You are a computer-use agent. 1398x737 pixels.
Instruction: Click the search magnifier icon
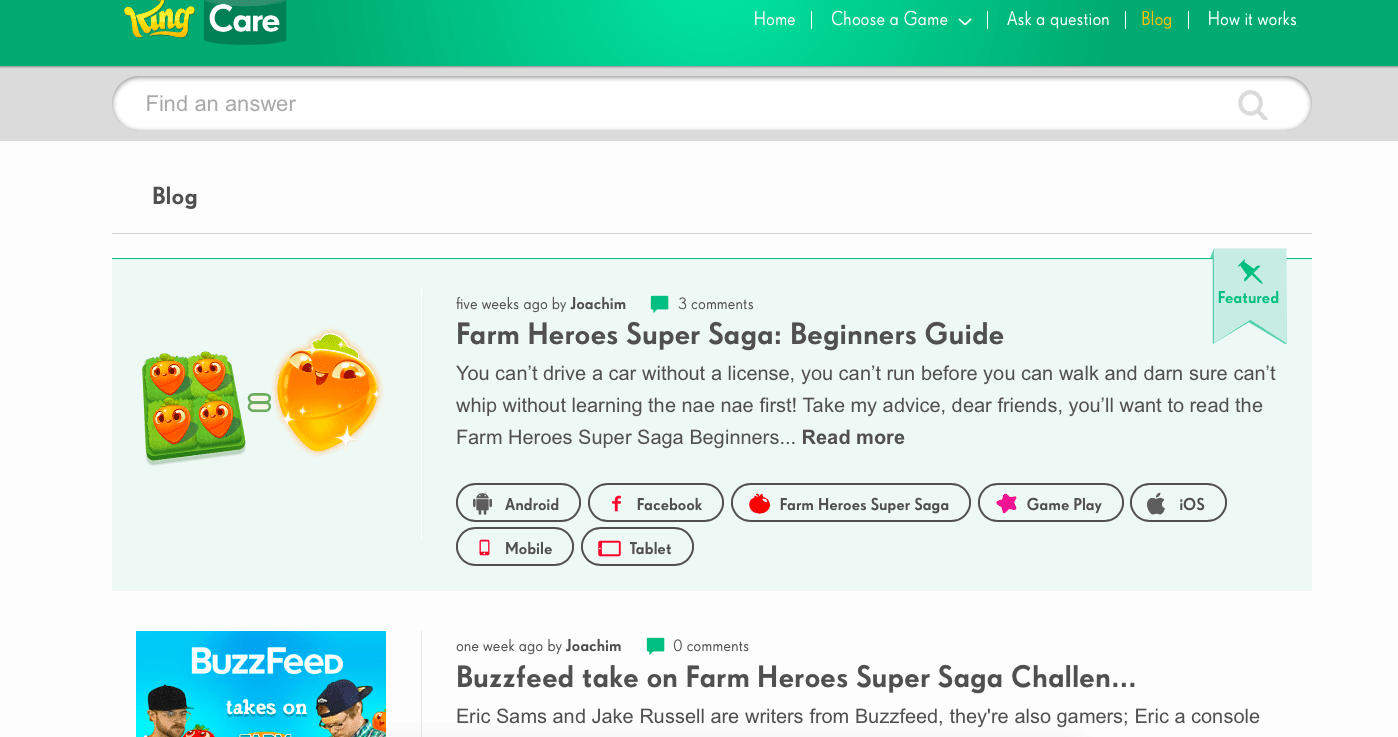pyautogui.click(x=1252, y=104)
